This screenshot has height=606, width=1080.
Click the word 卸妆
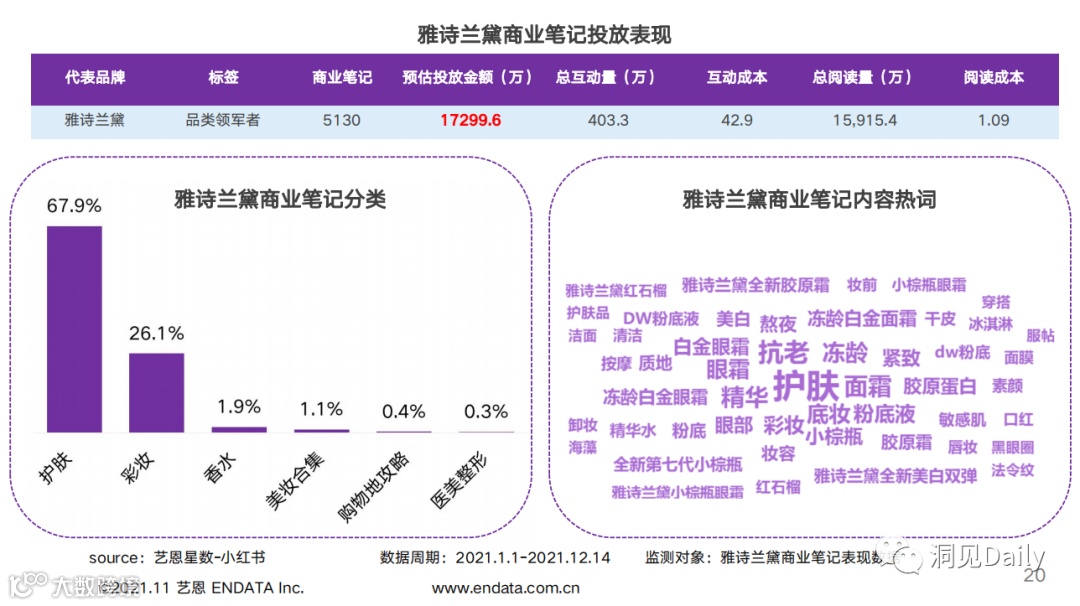click(582, 425)
